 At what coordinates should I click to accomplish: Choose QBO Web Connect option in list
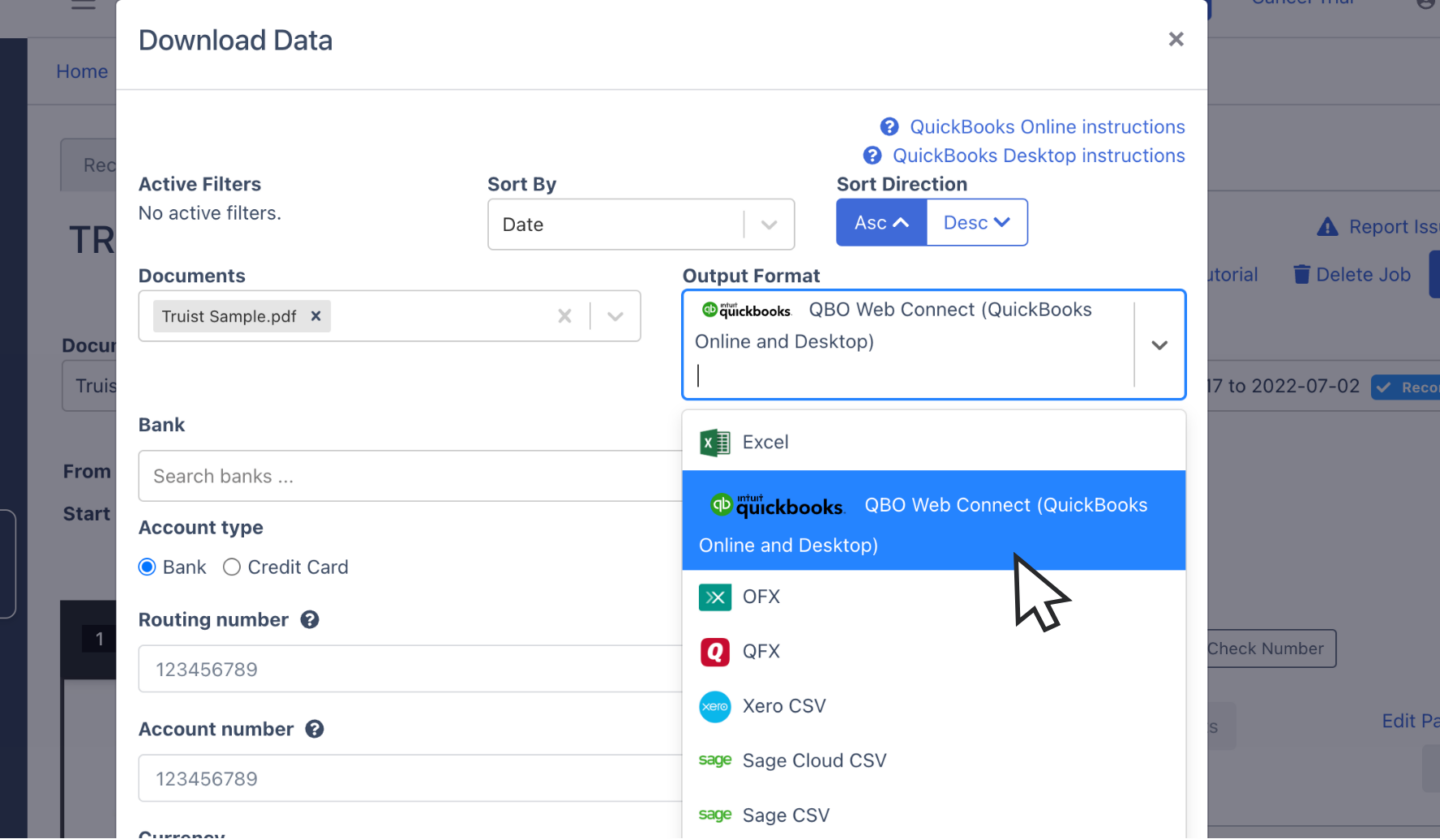click(934, 521)
